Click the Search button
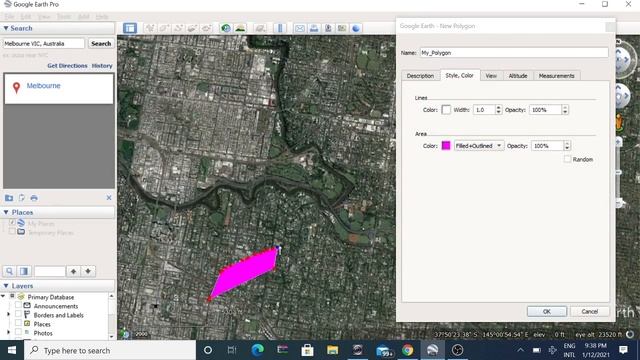 coord(101,43)
